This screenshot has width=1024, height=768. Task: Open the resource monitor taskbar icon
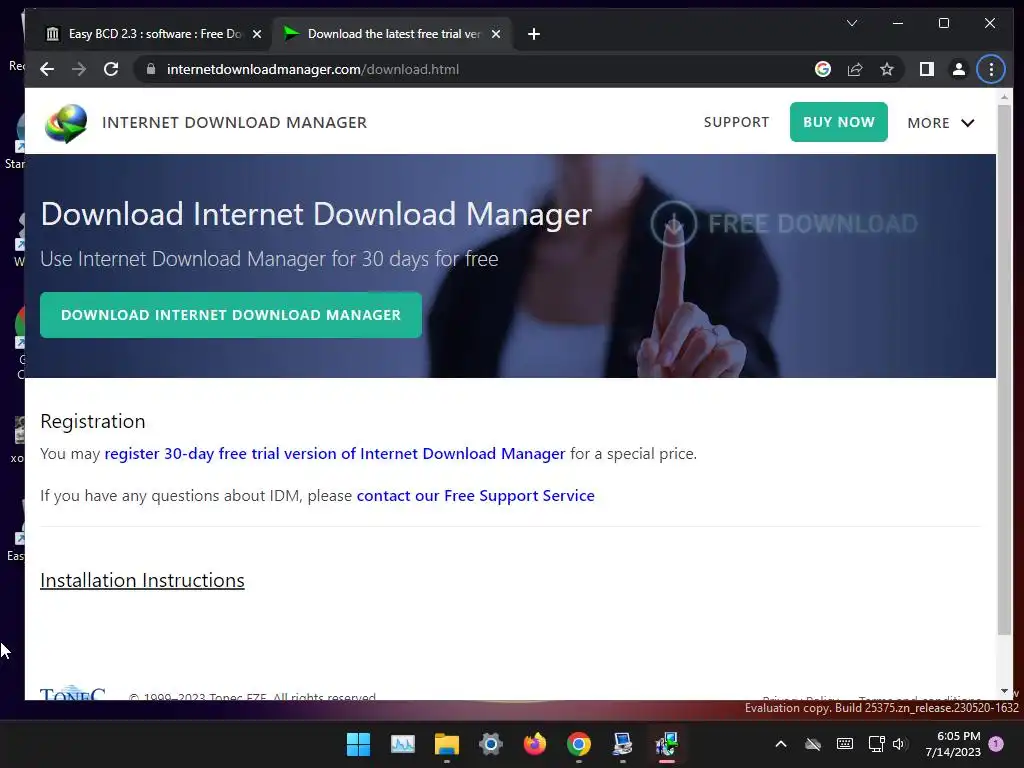[x=402, y=744]
